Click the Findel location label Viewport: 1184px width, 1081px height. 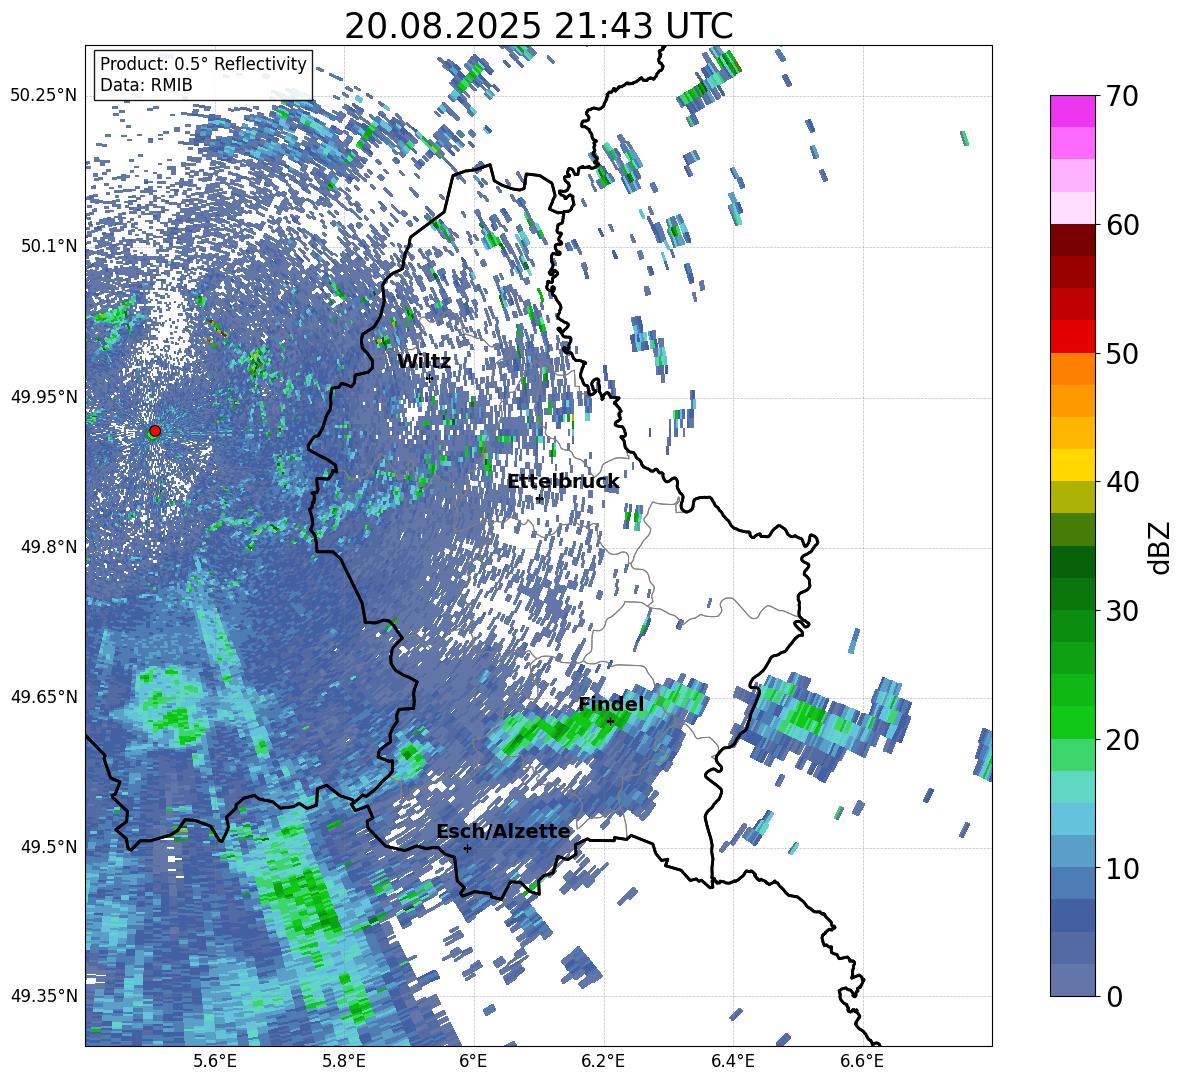(611, 704)
